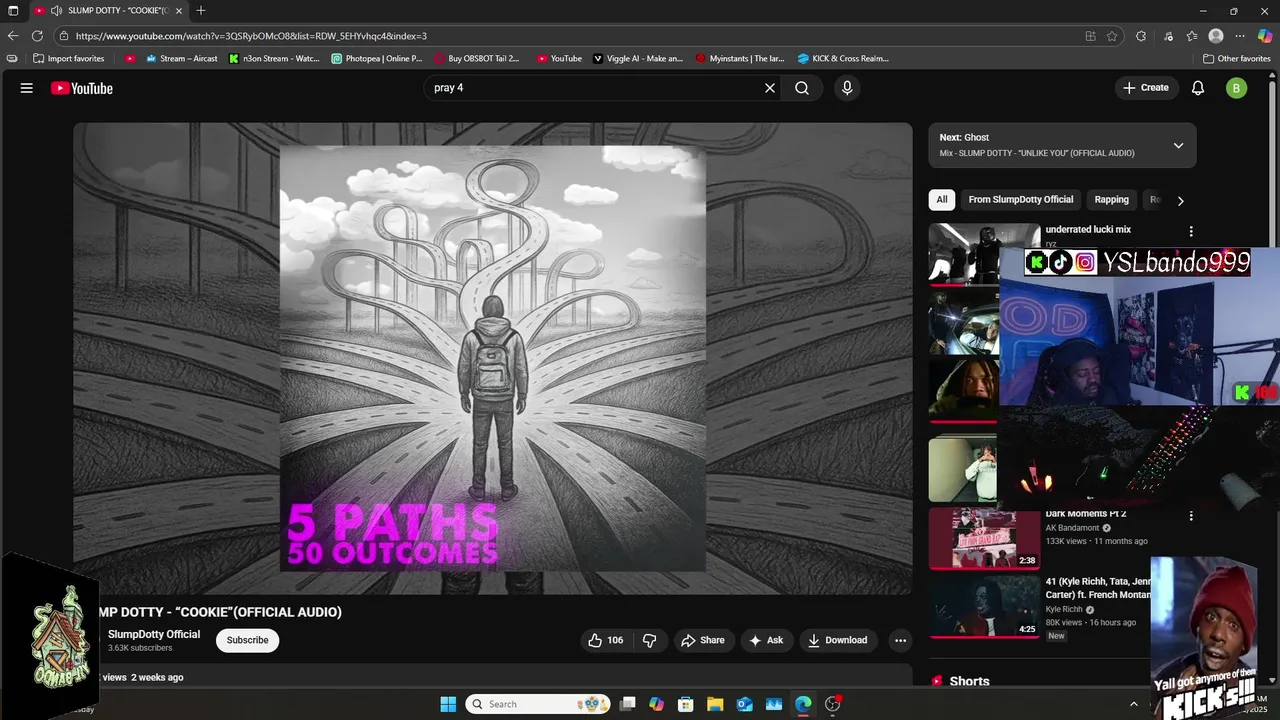The height and width of the screenshot is (720, 1280).
Task: Like the video with 106 likes
Action: pos(606,640)
